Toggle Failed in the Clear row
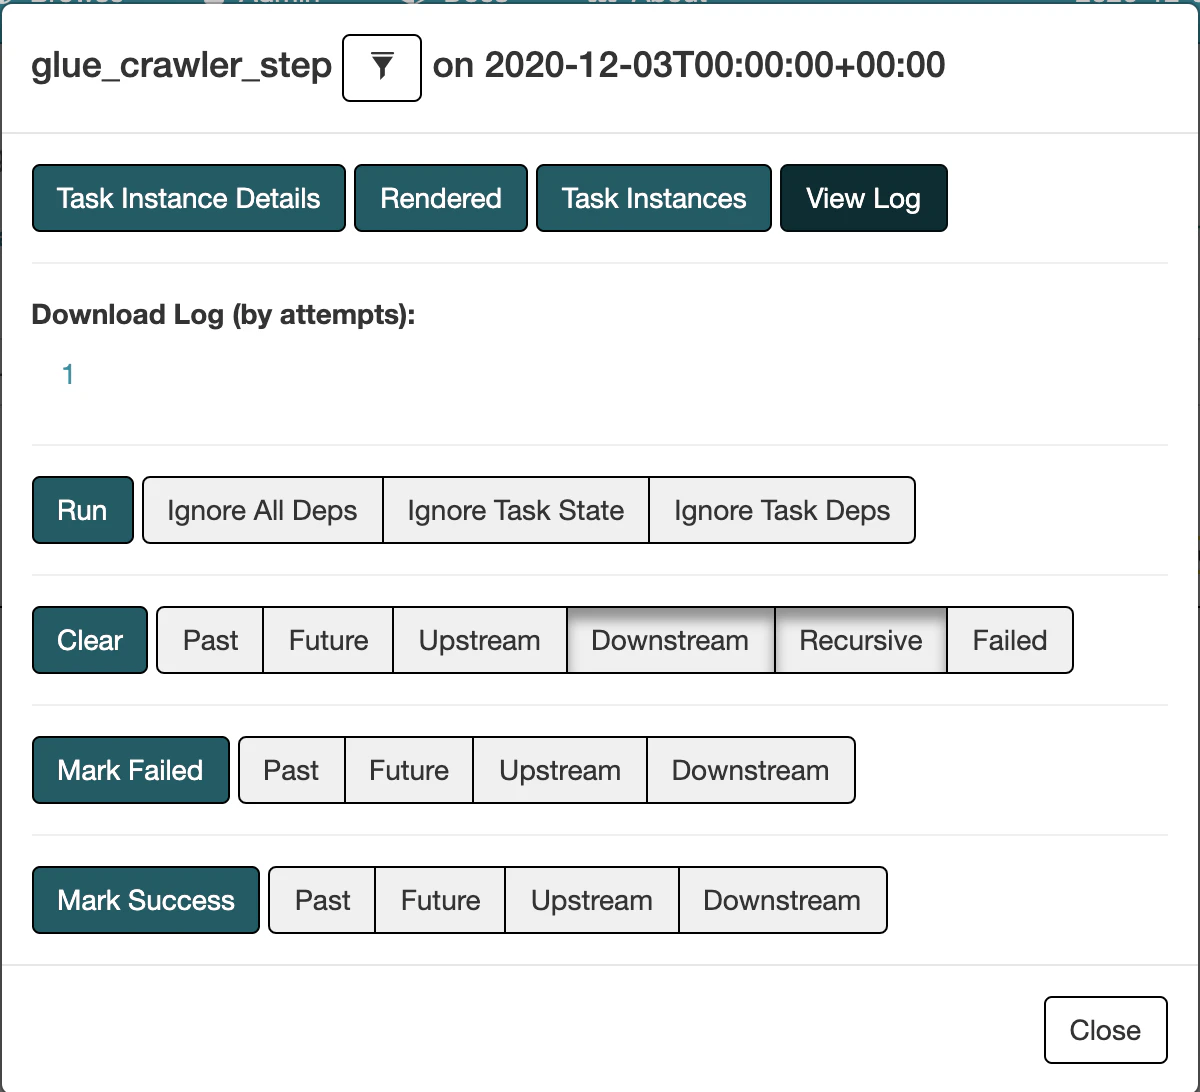The height and width of the screenshot is (1092, 1200). click(1010, 640)
